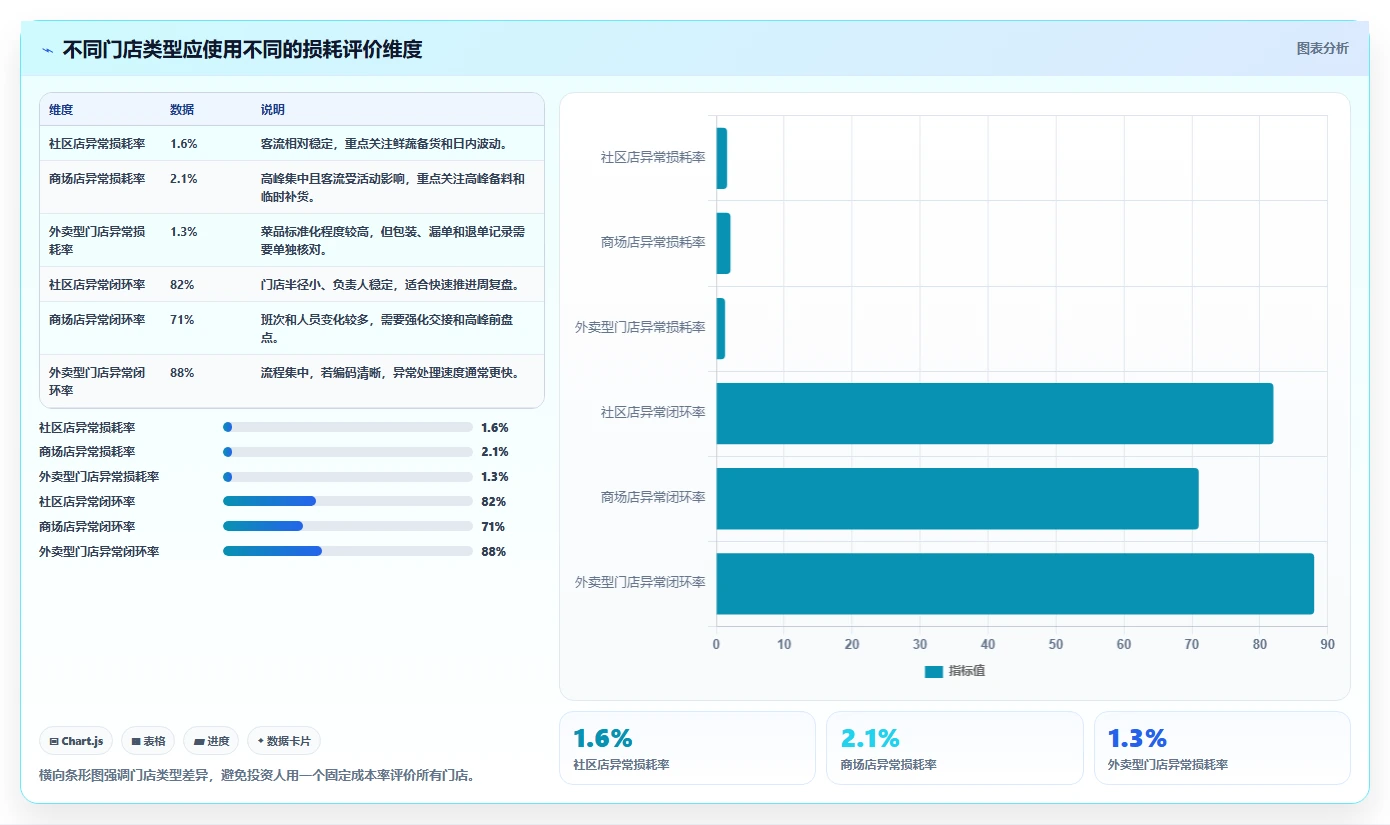The height and width of the screenshot is (825, 1390).
Task: Click the 商场店异常闭环率 progress bar fill
Action: click(x=263, y=526)
